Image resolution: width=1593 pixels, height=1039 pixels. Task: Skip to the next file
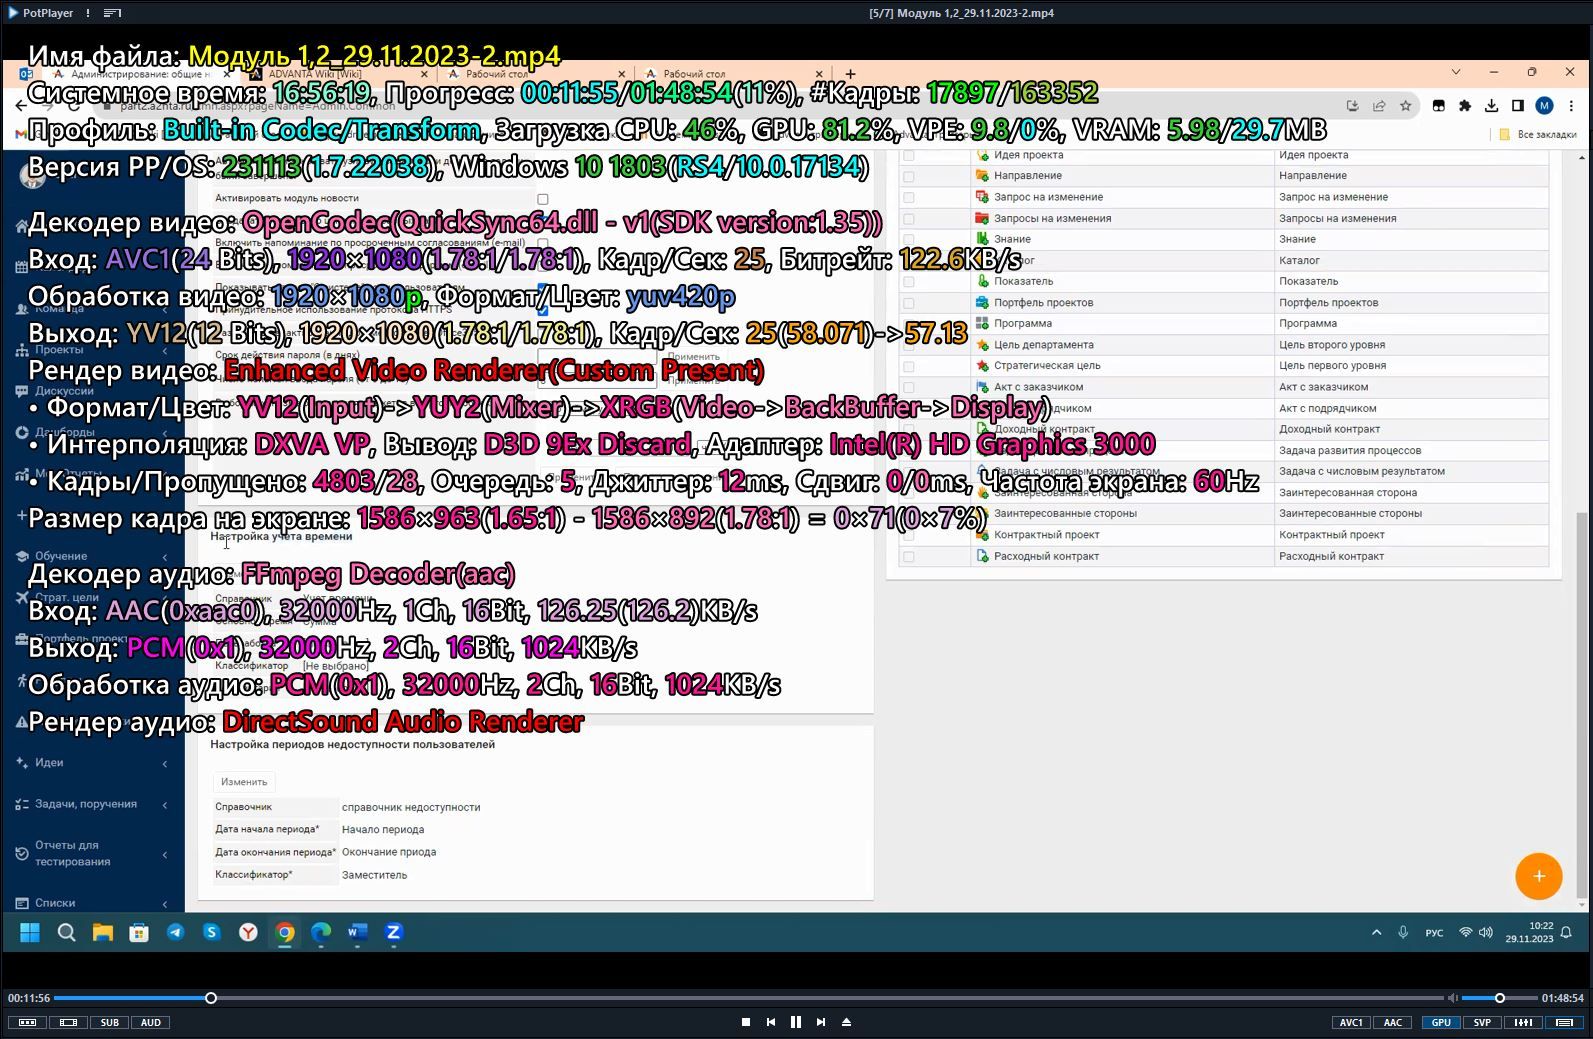pos(821,1022)
